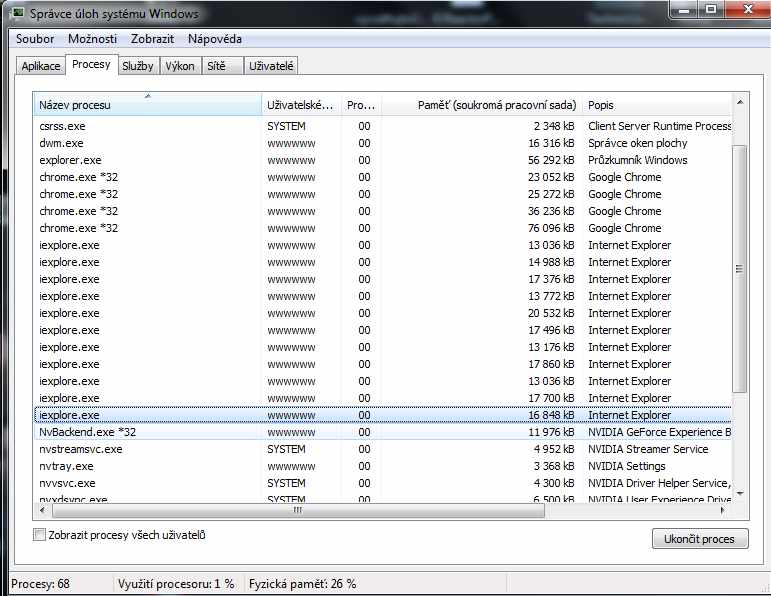Switch to the Výkon tab

[x=180, y=66]
